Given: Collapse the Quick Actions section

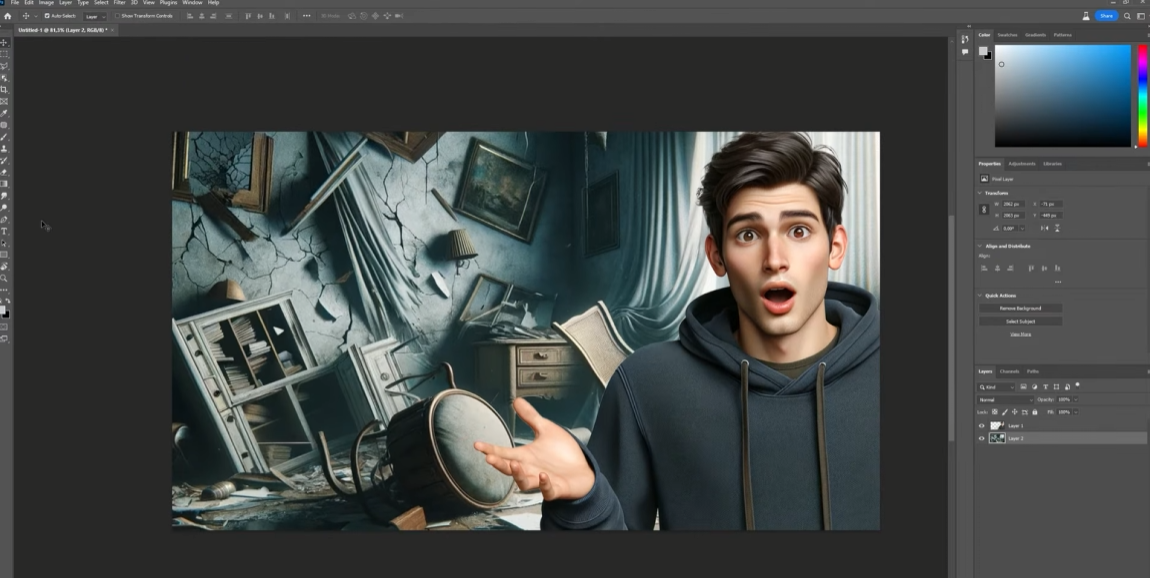Looking at the screenshot, I should pyautogui.click(x=980, y=296).
